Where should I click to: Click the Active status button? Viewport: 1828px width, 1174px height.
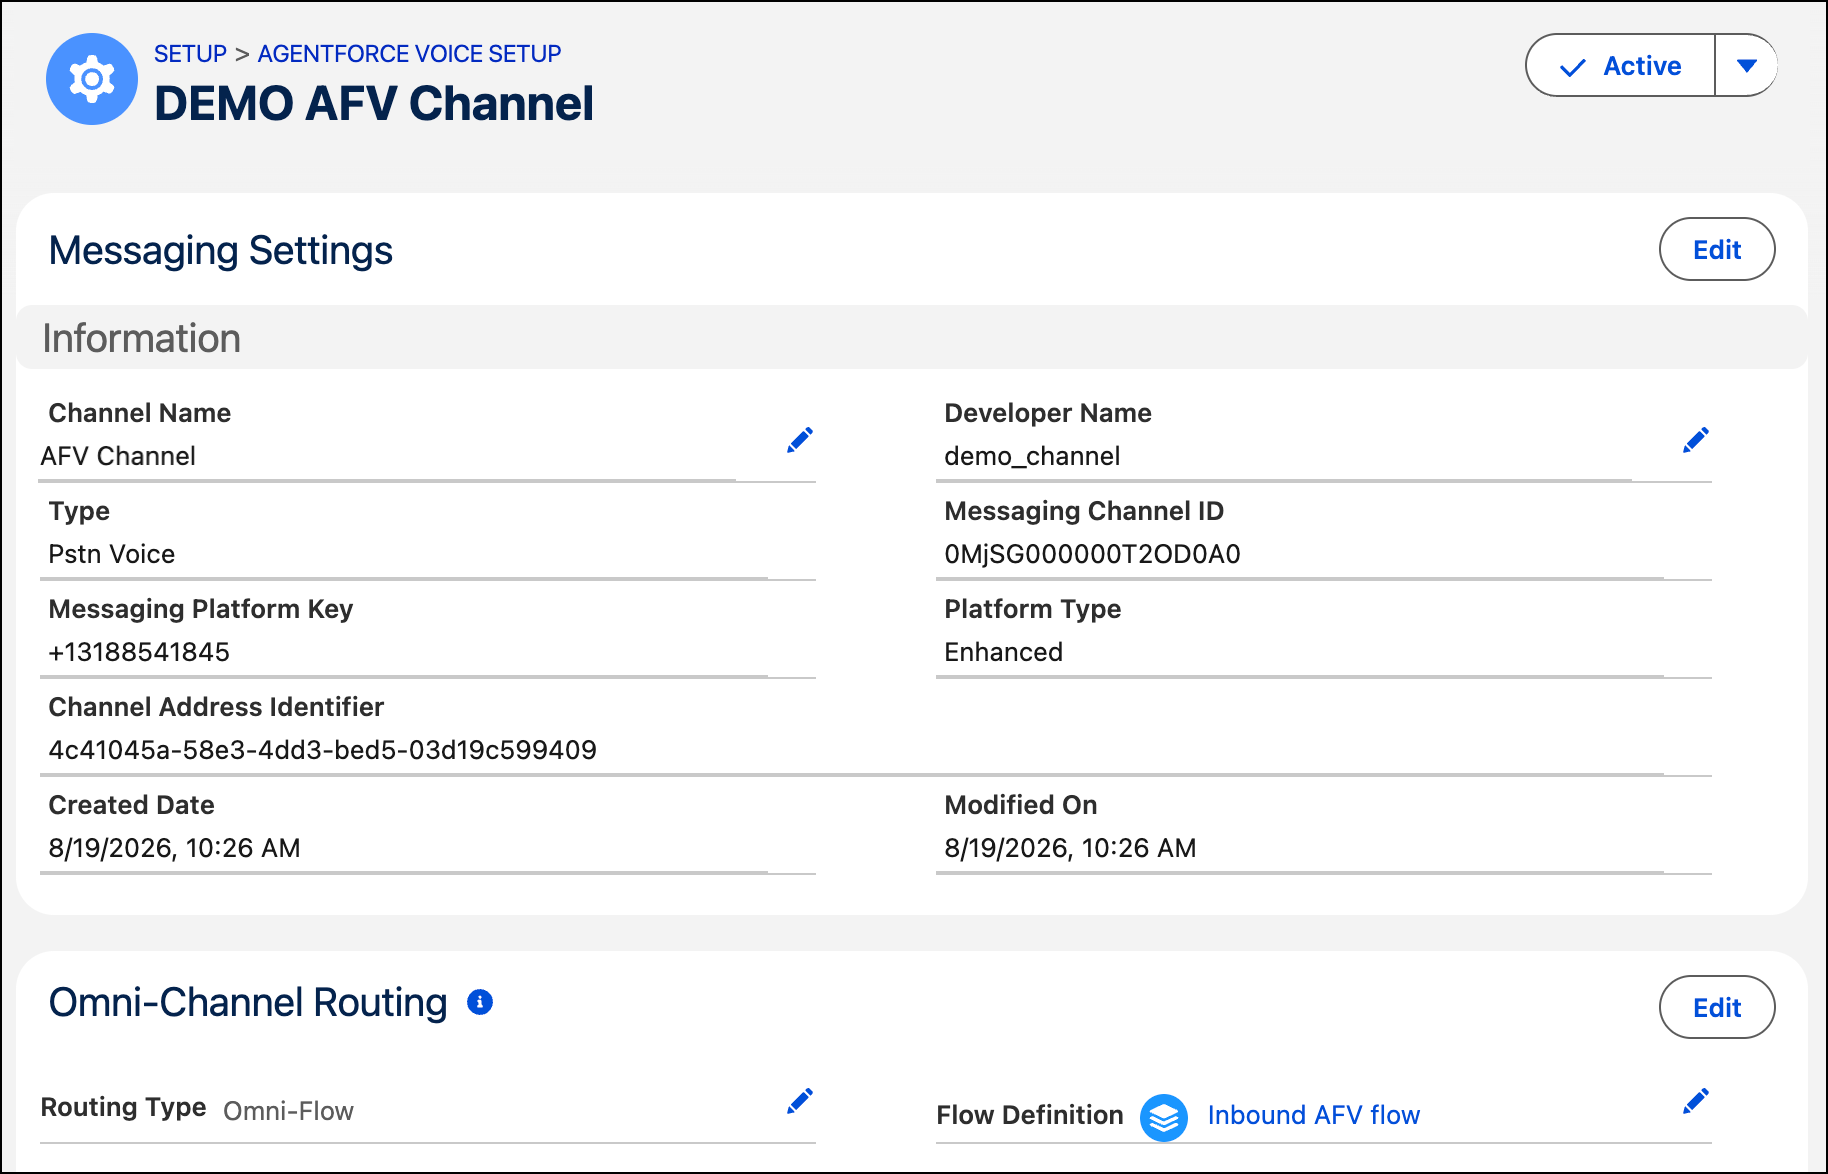[x=1620, y=66]
